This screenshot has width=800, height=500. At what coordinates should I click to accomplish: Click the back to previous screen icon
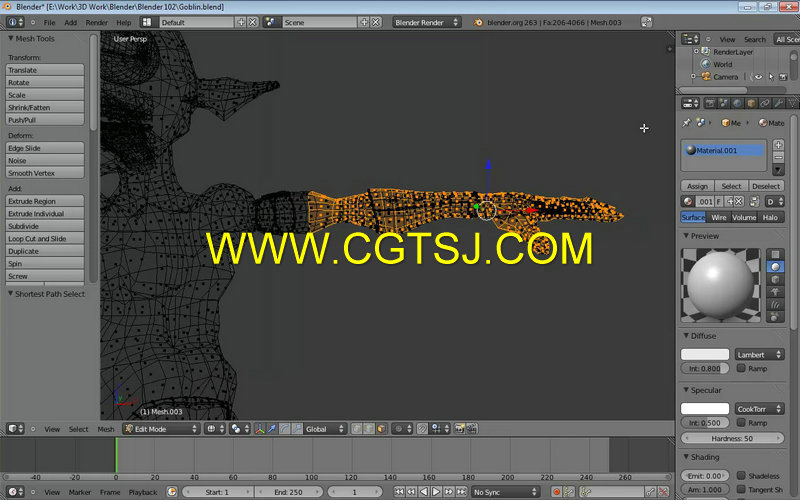point(646,22)
